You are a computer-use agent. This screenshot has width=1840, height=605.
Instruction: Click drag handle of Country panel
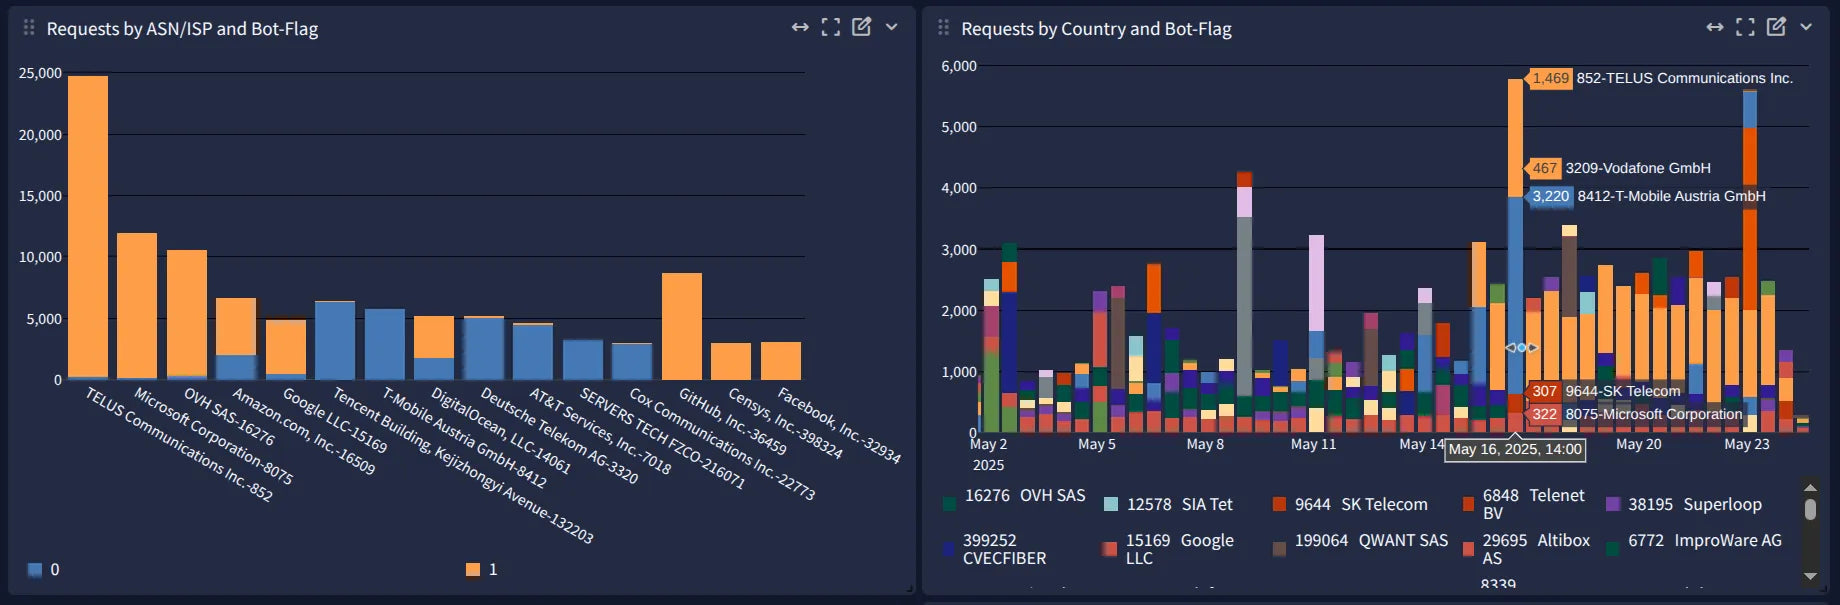(943, 28)
